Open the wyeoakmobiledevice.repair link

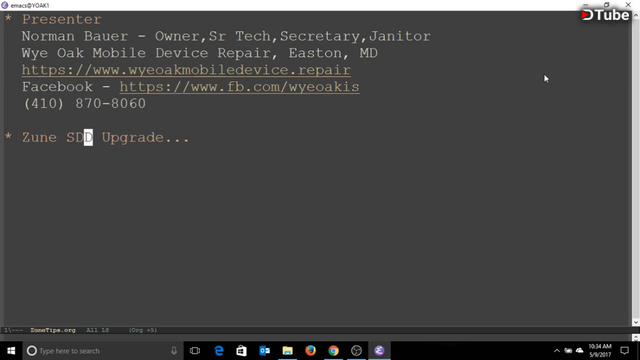point(186,70)
